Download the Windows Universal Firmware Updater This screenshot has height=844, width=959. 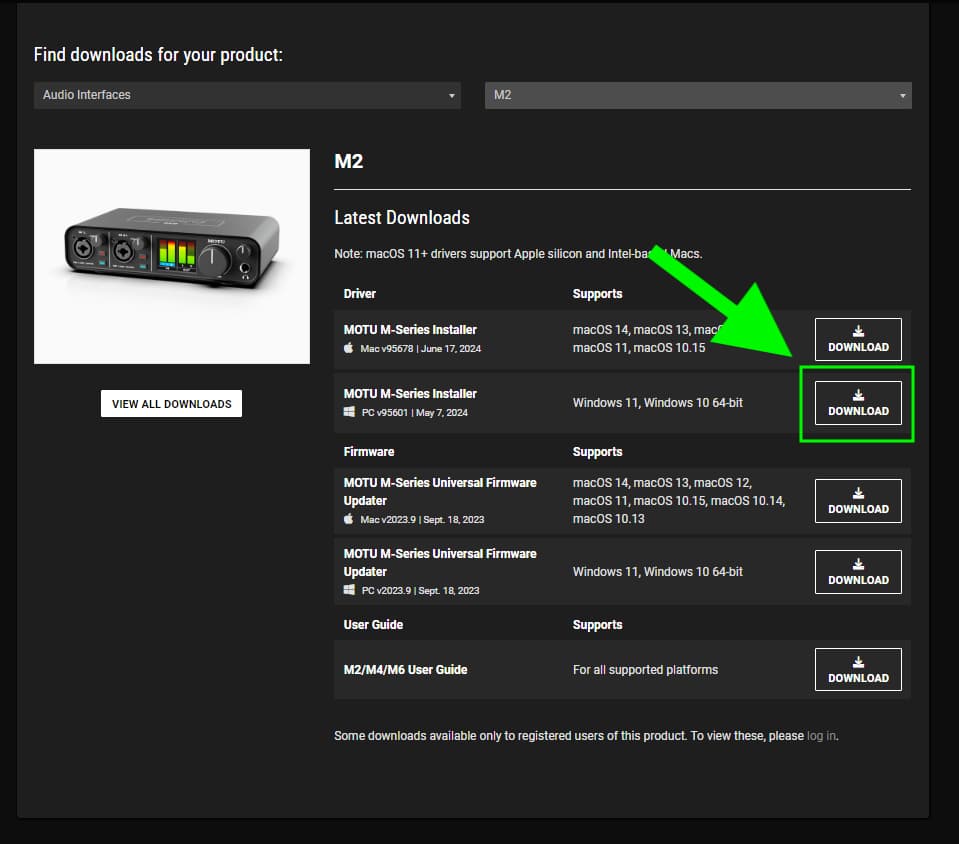coord(858,572)
